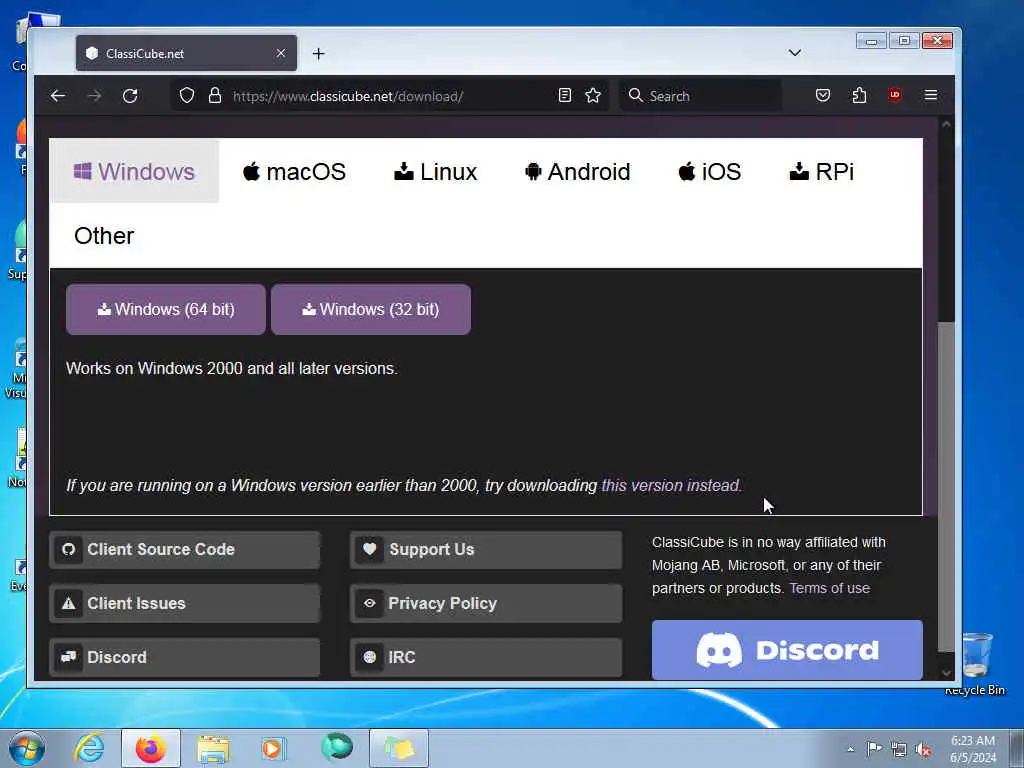Expand the list all tabs chevron
Viewport: 1024px width, 768px height.
coord(795,53)
